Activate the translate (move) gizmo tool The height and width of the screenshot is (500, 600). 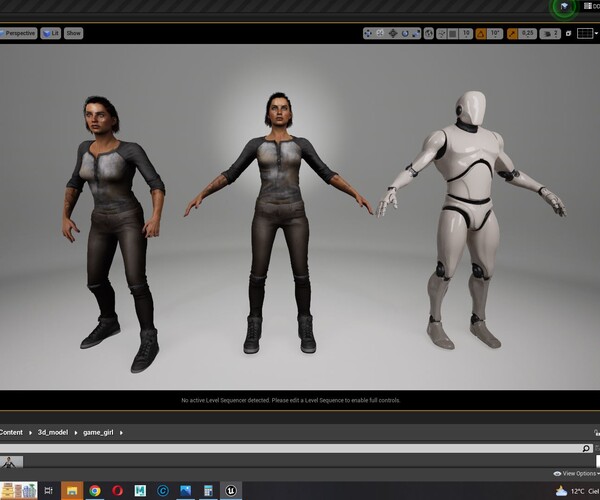(393, 34)
